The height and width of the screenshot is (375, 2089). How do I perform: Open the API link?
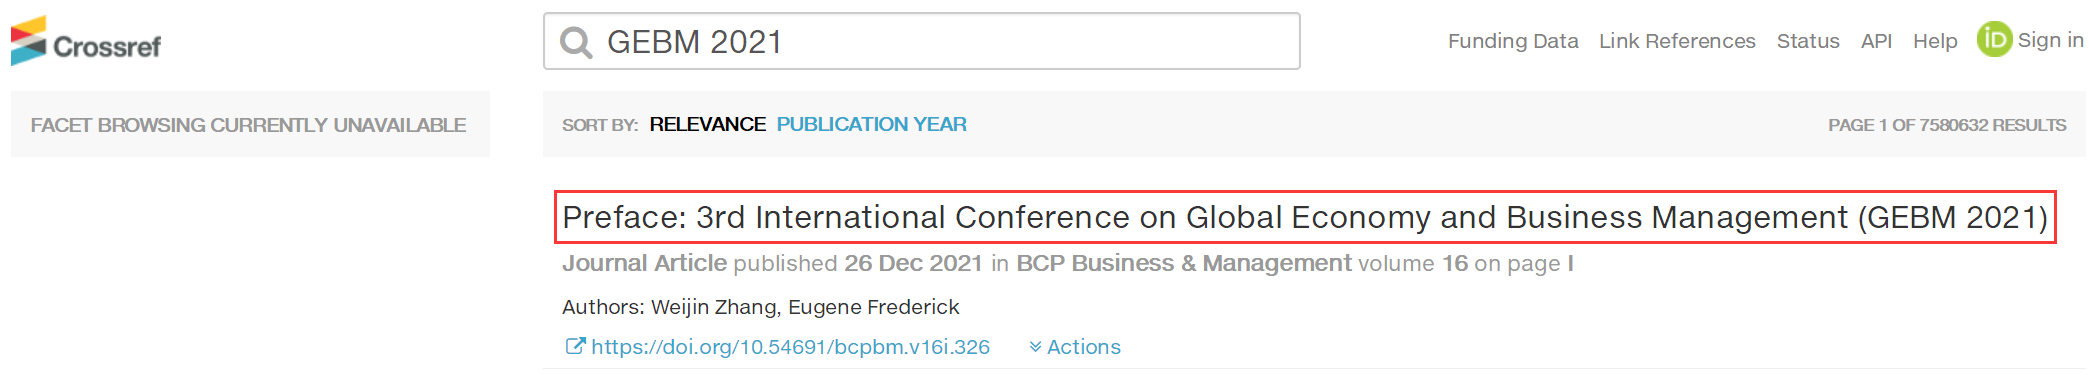point(1876,41)
